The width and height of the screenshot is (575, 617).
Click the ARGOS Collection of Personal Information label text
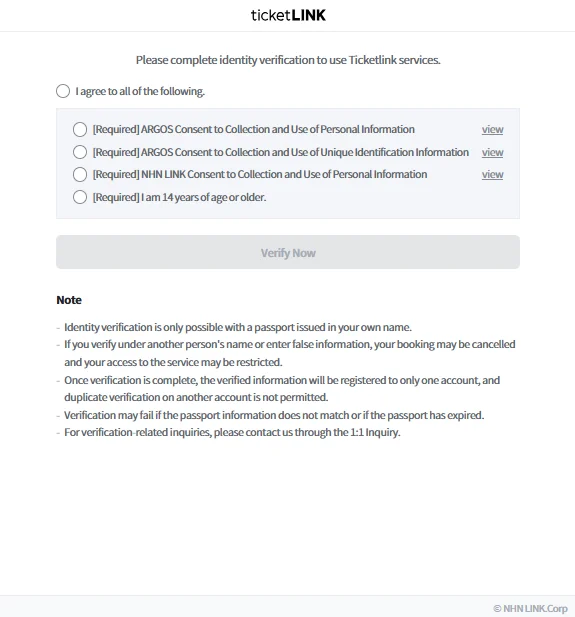coord(253,129)
